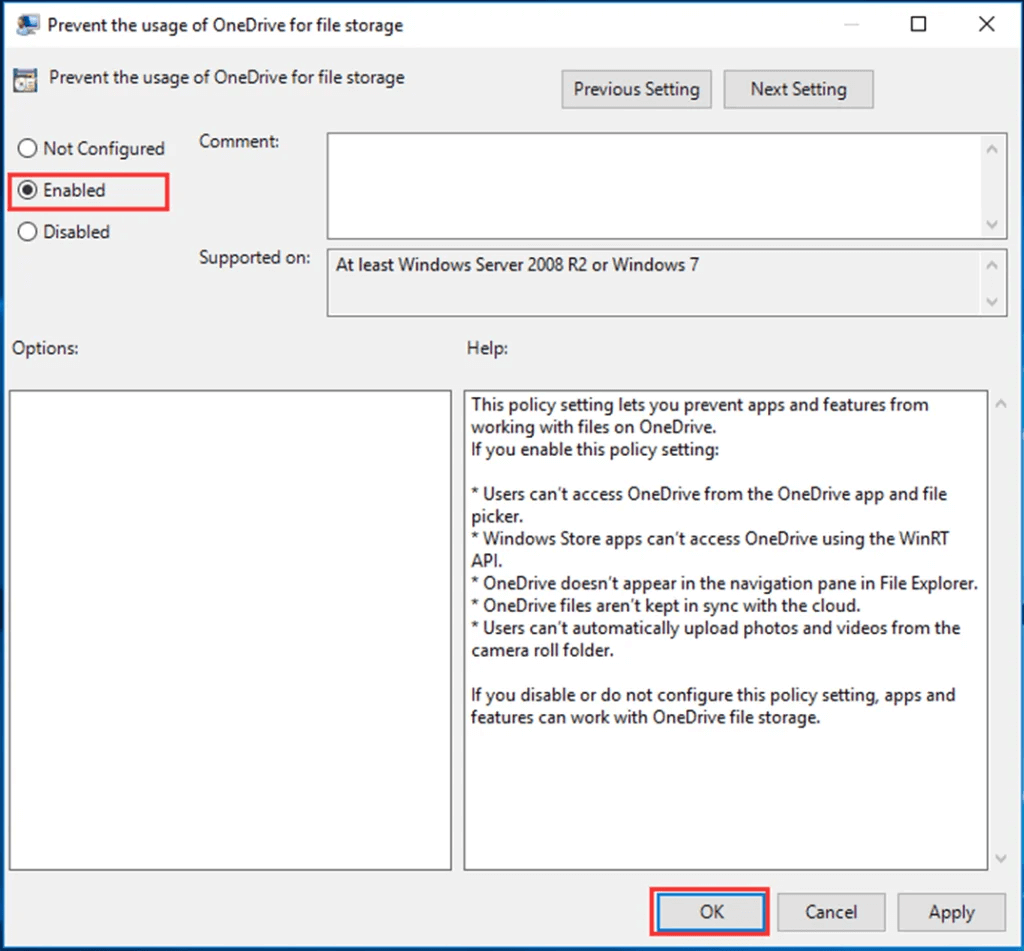
Task: Click the Supported on text field
Action: click(x=653, y=283)
